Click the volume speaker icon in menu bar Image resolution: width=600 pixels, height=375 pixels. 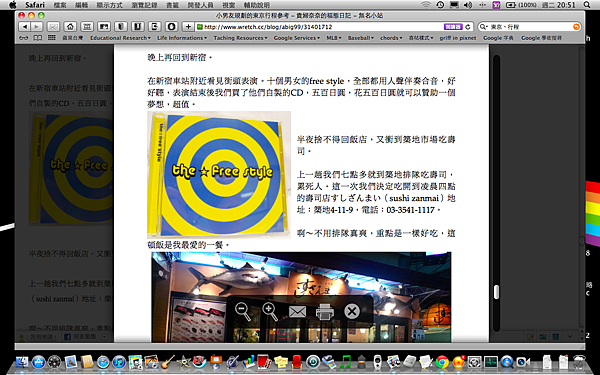pos(468,5)
